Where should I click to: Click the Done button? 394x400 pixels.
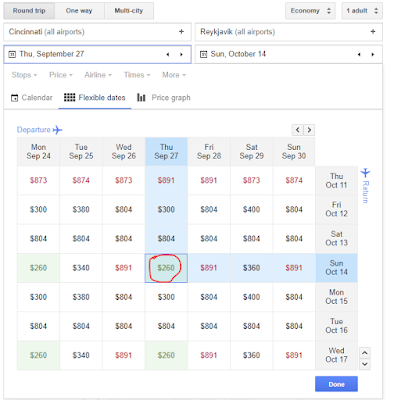pyautogui.click(x=336, y=384)
